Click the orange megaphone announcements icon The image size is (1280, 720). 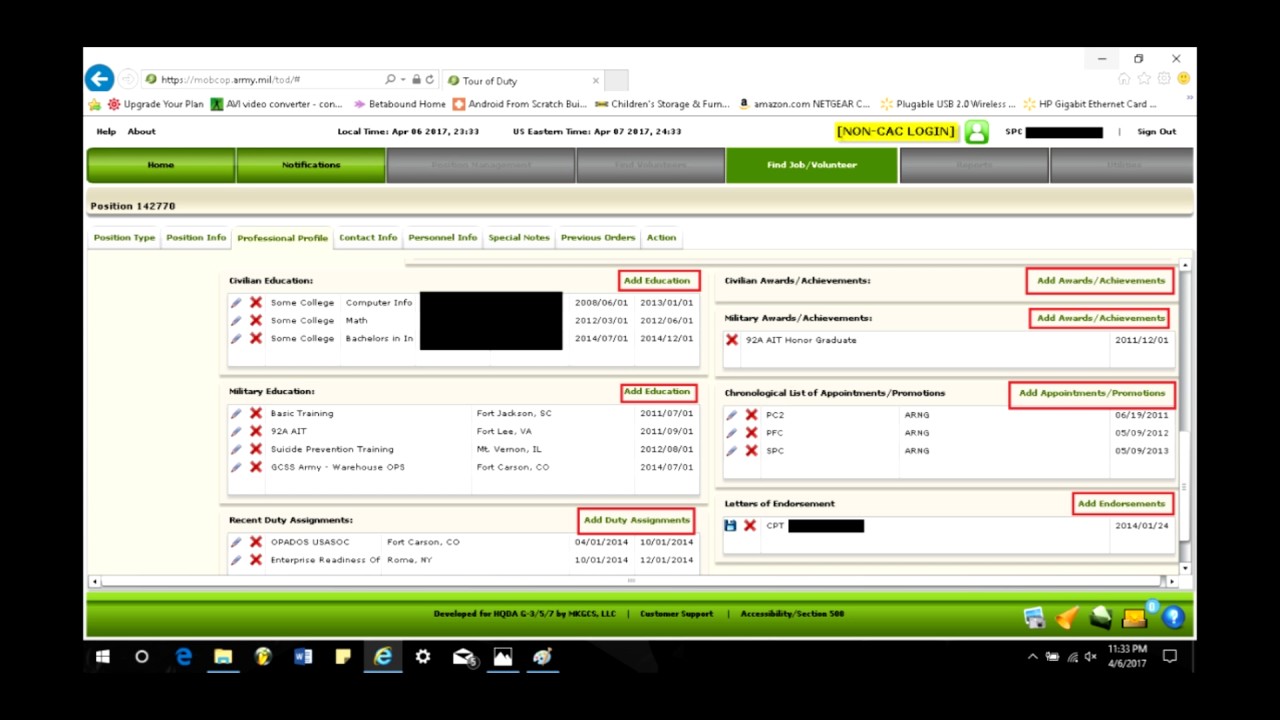pos(1066,617)
